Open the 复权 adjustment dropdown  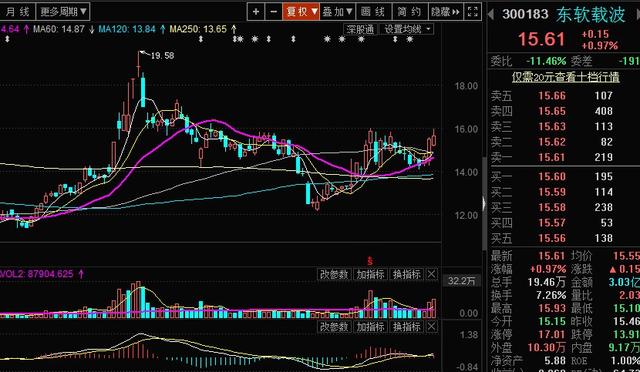301,11
